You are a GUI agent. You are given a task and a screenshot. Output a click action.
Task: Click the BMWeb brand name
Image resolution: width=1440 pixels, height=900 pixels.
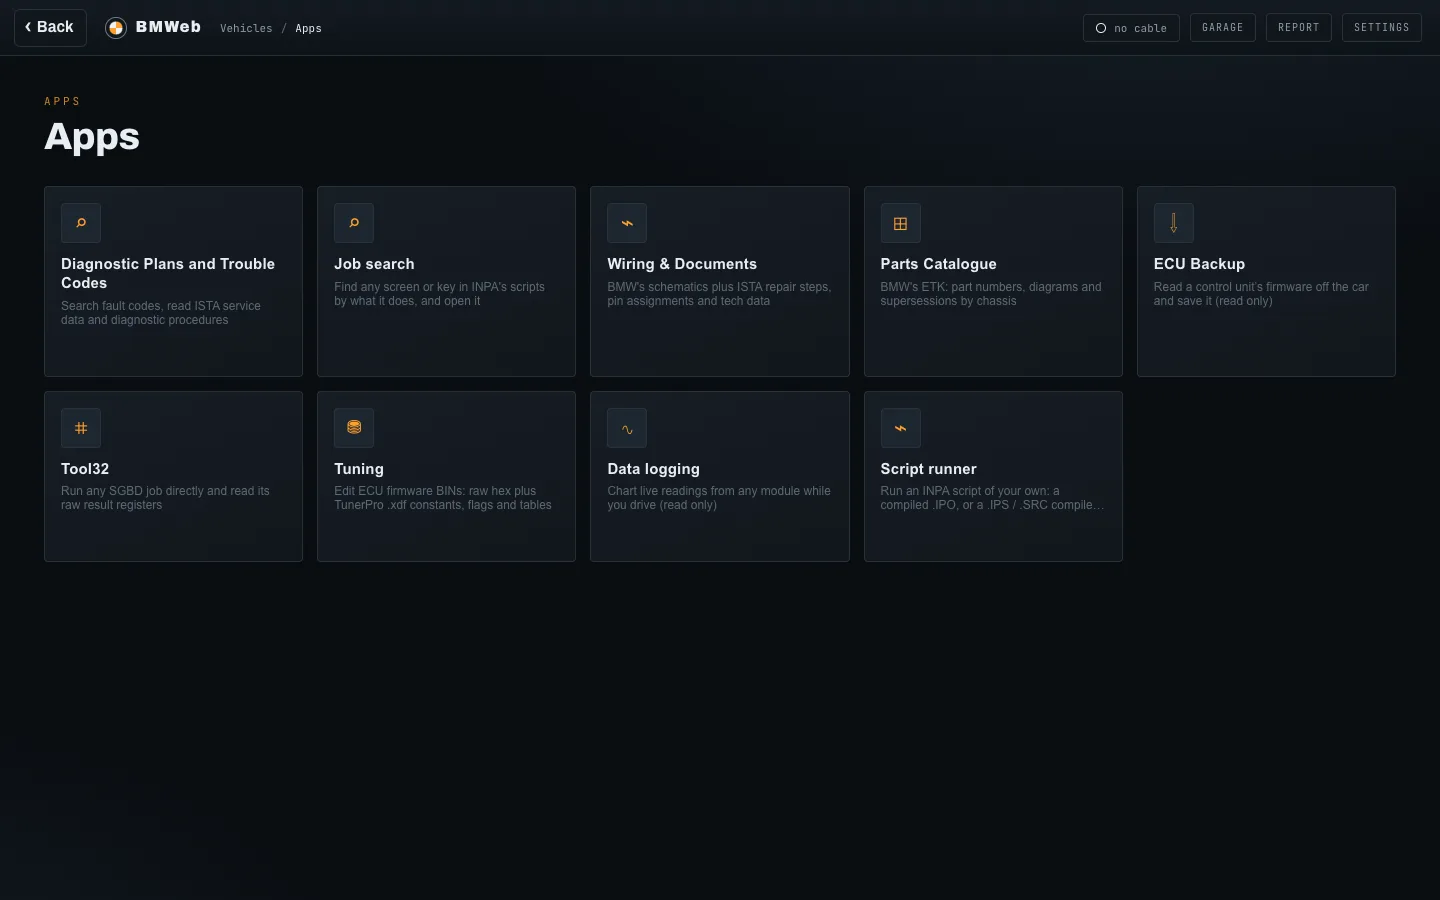168,27
